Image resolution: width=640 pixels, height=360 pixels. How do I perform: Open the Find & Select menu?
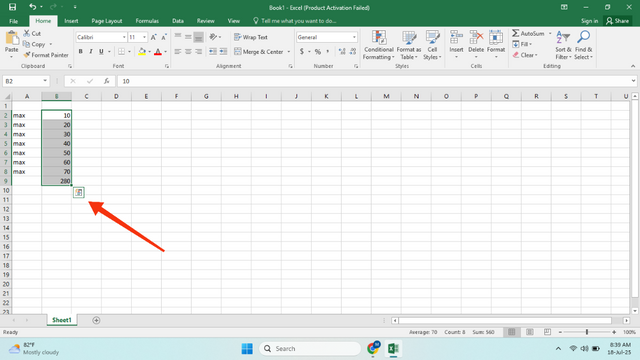(x=584, y=45)
